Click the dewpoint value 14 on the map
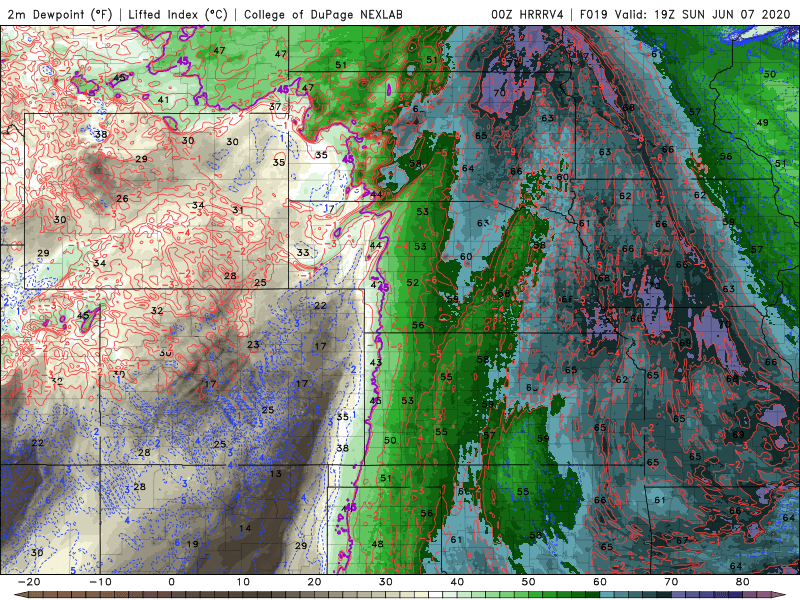Viewport: 800px width, 600px height. coord(245,528)
